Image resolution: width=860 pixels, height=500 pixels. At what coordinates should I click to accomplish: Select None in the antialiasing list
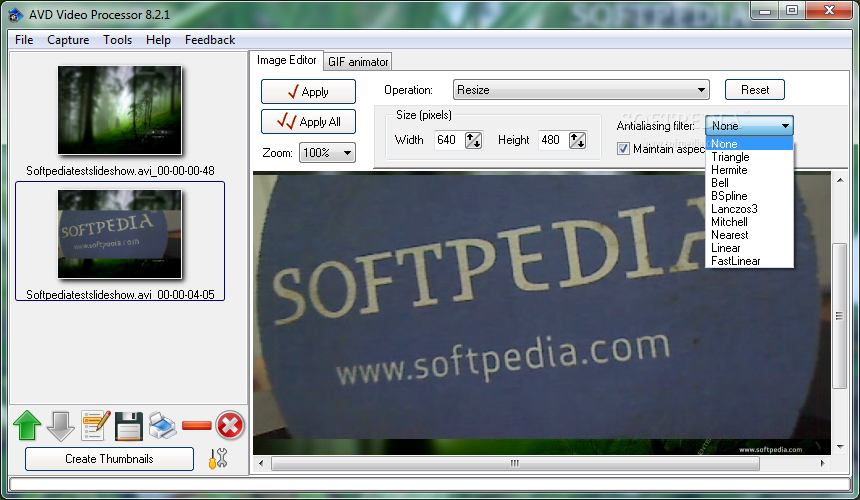coord(749,144)
